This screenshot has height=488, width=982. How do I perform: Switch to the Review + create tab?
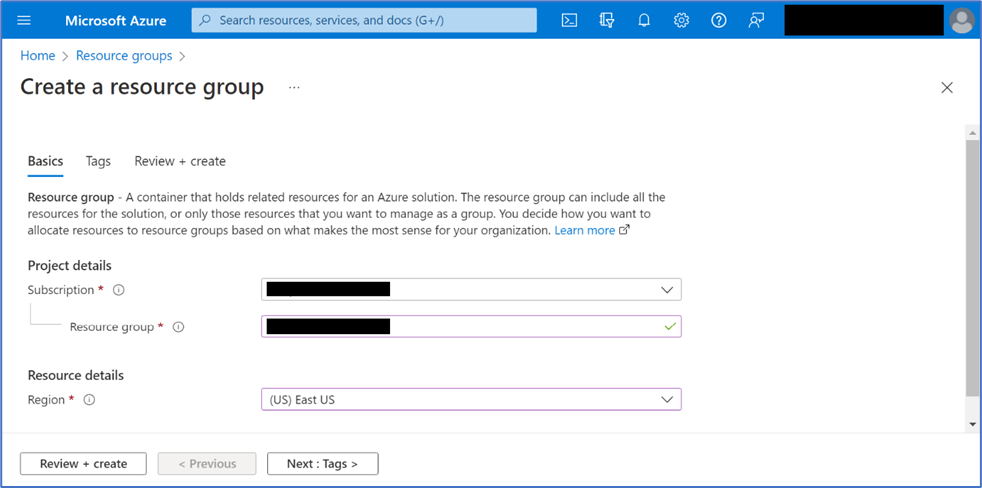(x=180, y=162)
